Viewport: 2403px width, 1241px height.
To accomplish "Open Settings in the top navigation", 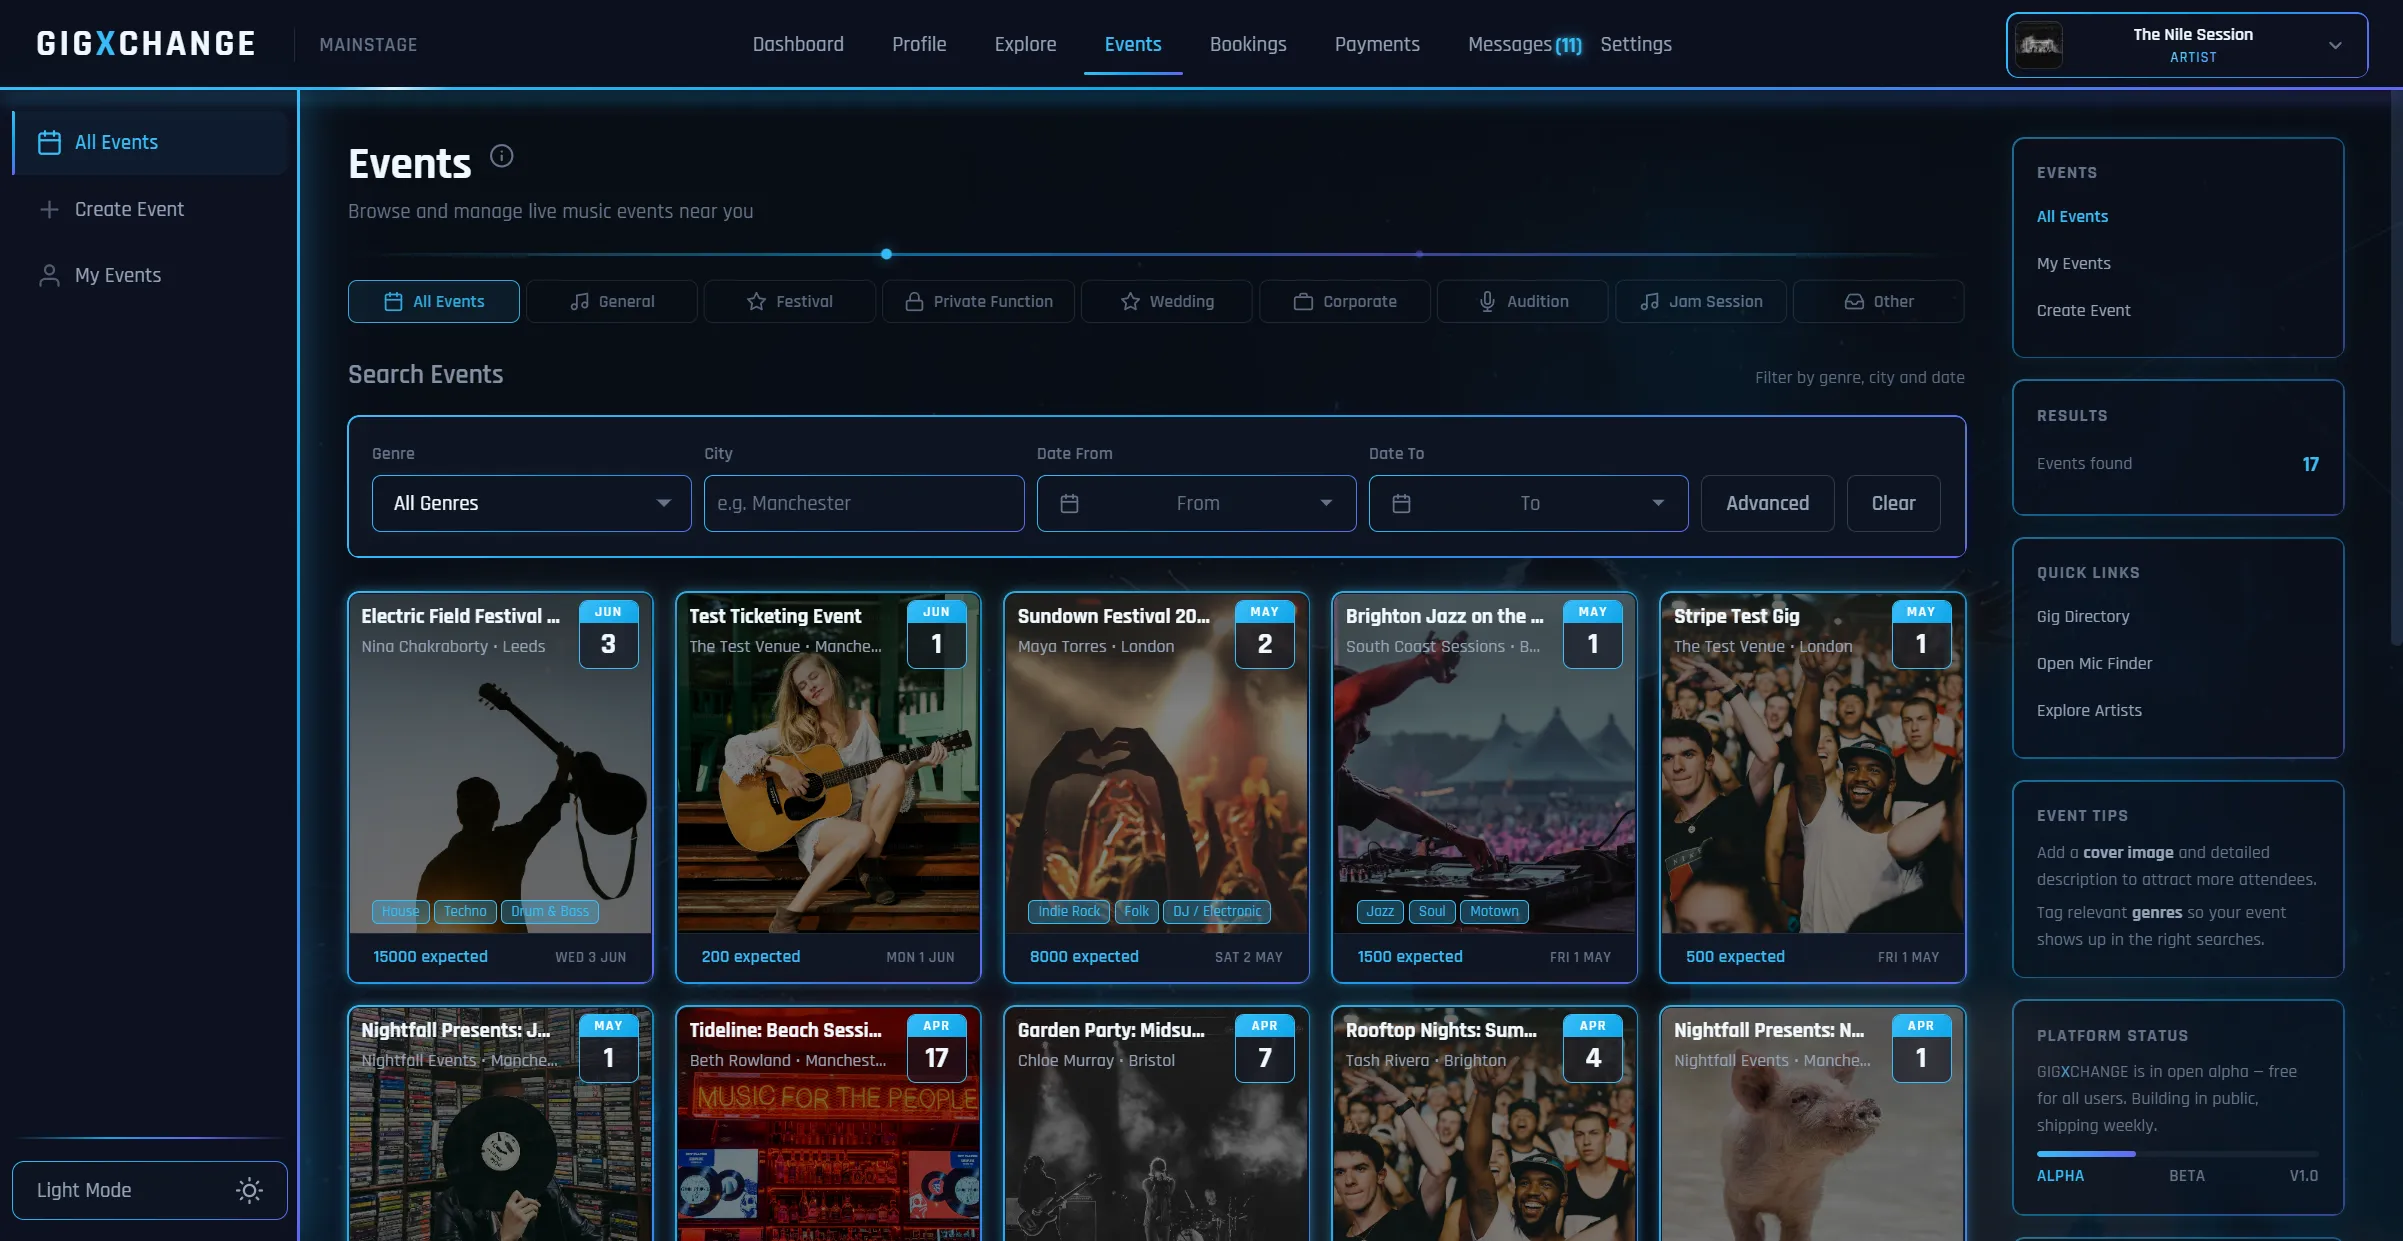I will [1636, 44].
